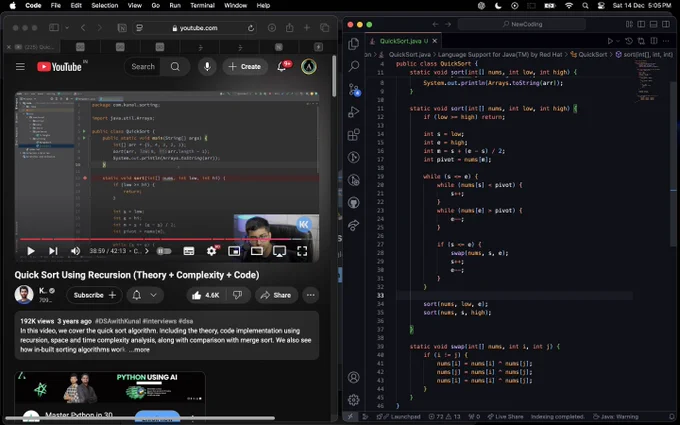
Task: Toggle YouTube autoplay switch
Action: pos(164,251)
